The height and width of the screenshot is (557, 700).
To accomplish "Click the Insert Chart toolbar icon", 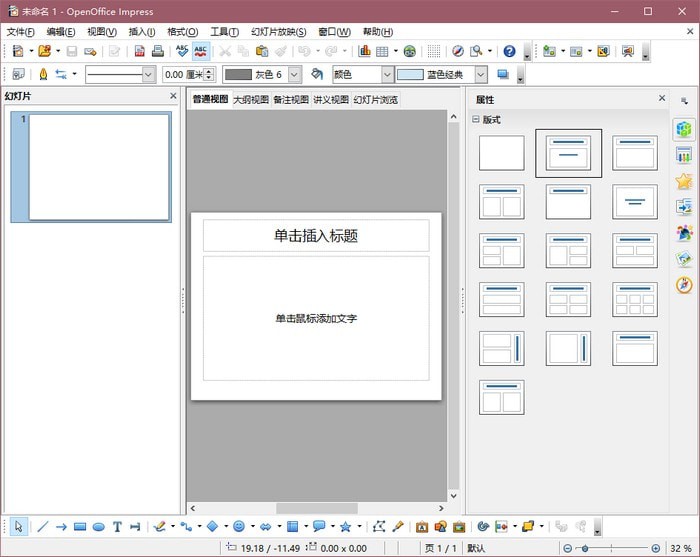I will 364,51.
